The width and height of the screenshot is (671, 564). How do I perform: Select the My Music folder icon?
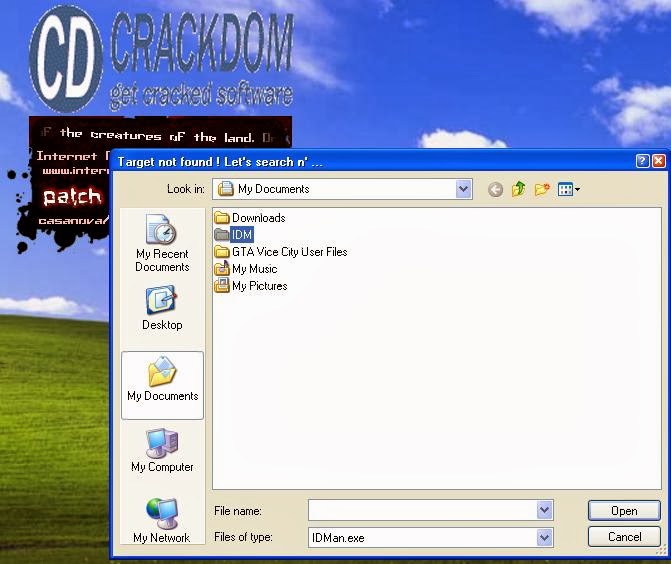222,268
